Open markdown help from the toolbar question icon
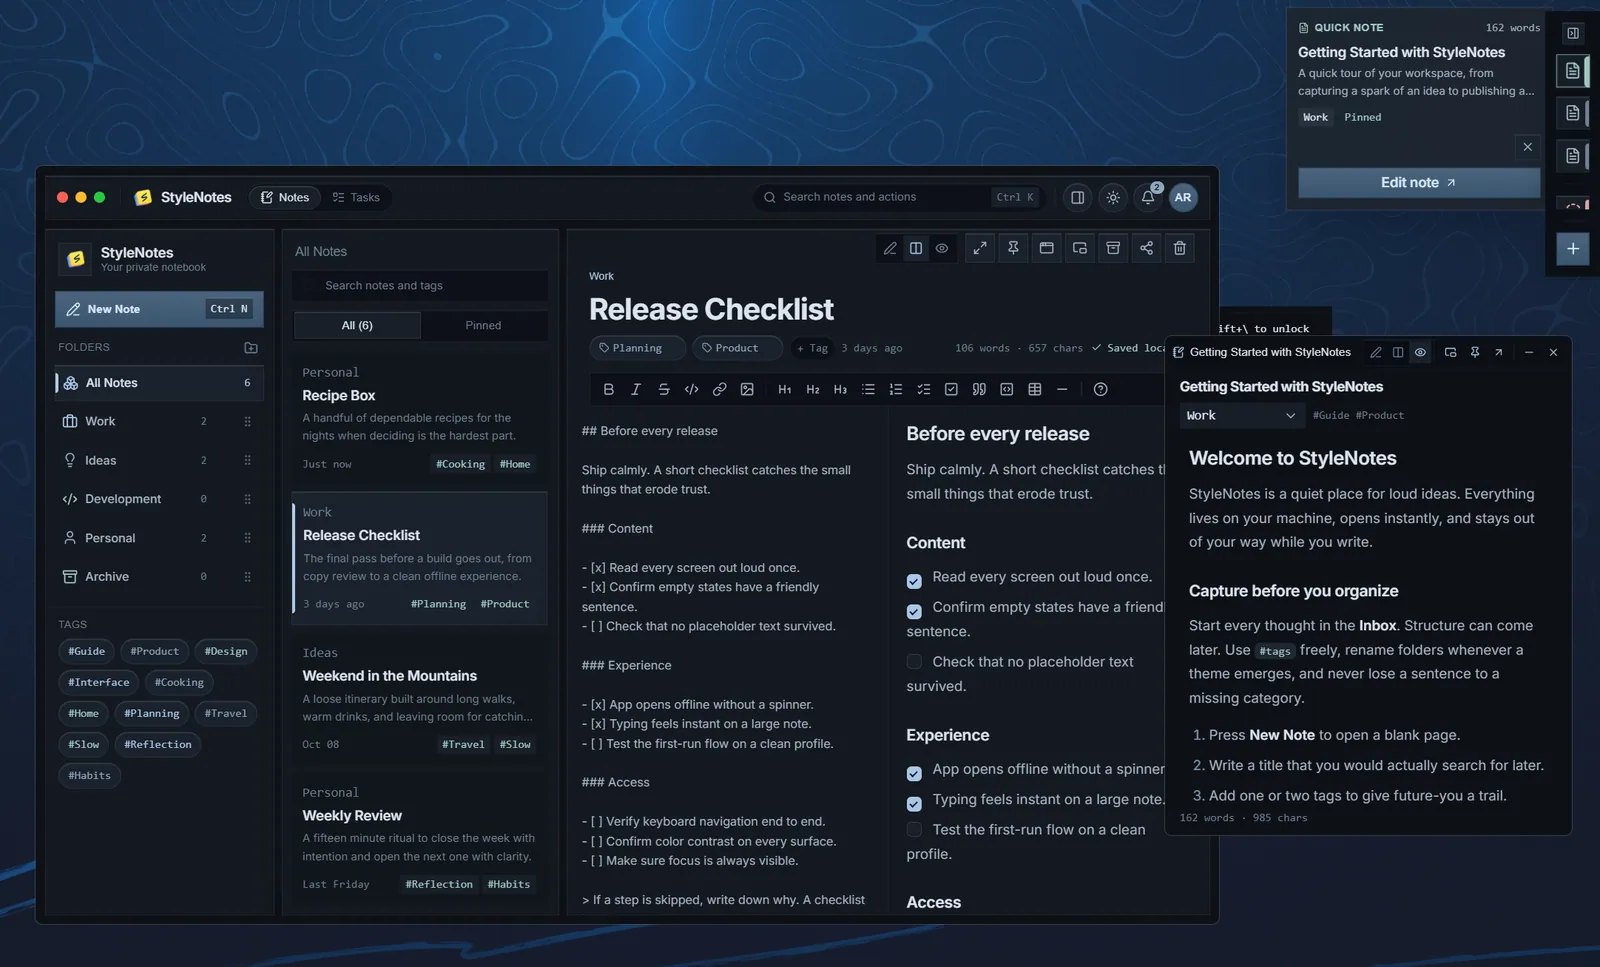 (1100, 389)
